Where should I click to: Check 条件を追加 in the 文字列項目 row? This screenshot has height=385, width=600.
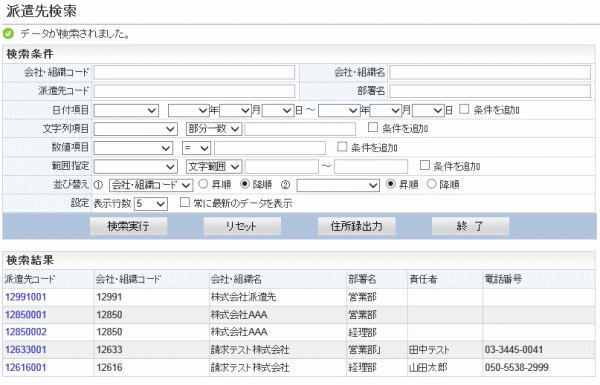click(x=373, y=127)
